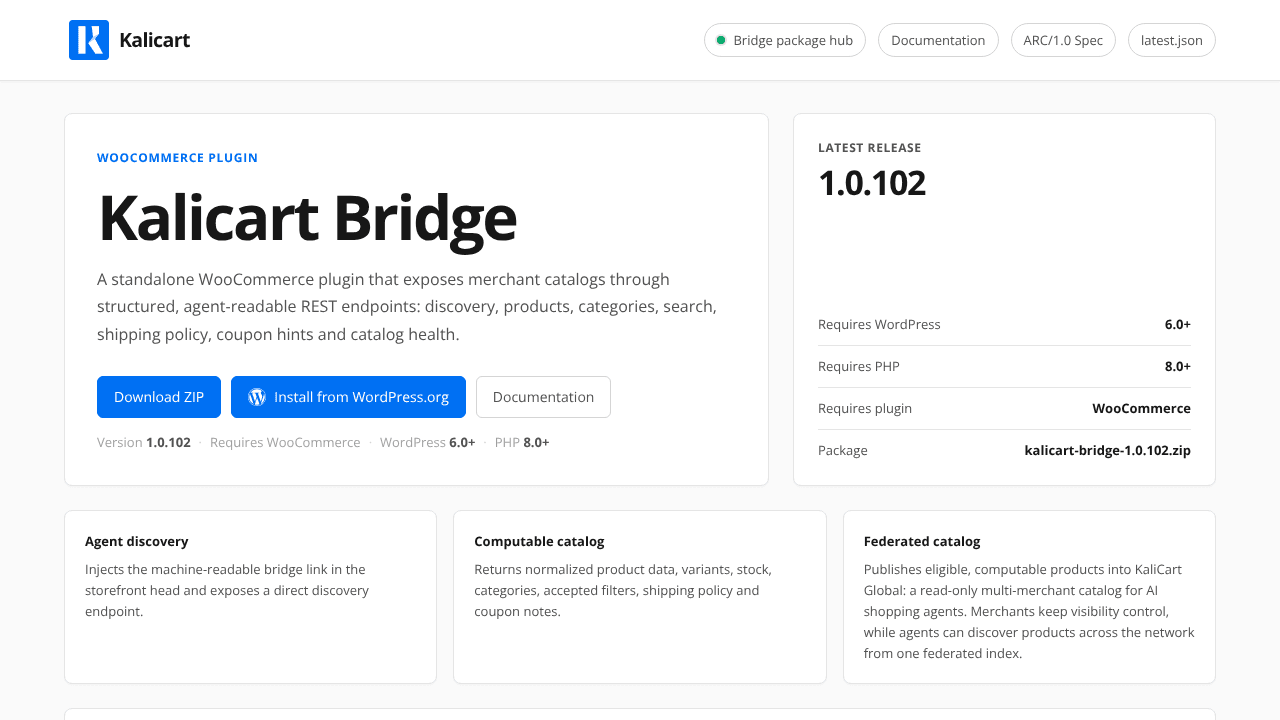The image size is (1280, 720).
Task: Click the Federated catalog card title
Action: 922,541
